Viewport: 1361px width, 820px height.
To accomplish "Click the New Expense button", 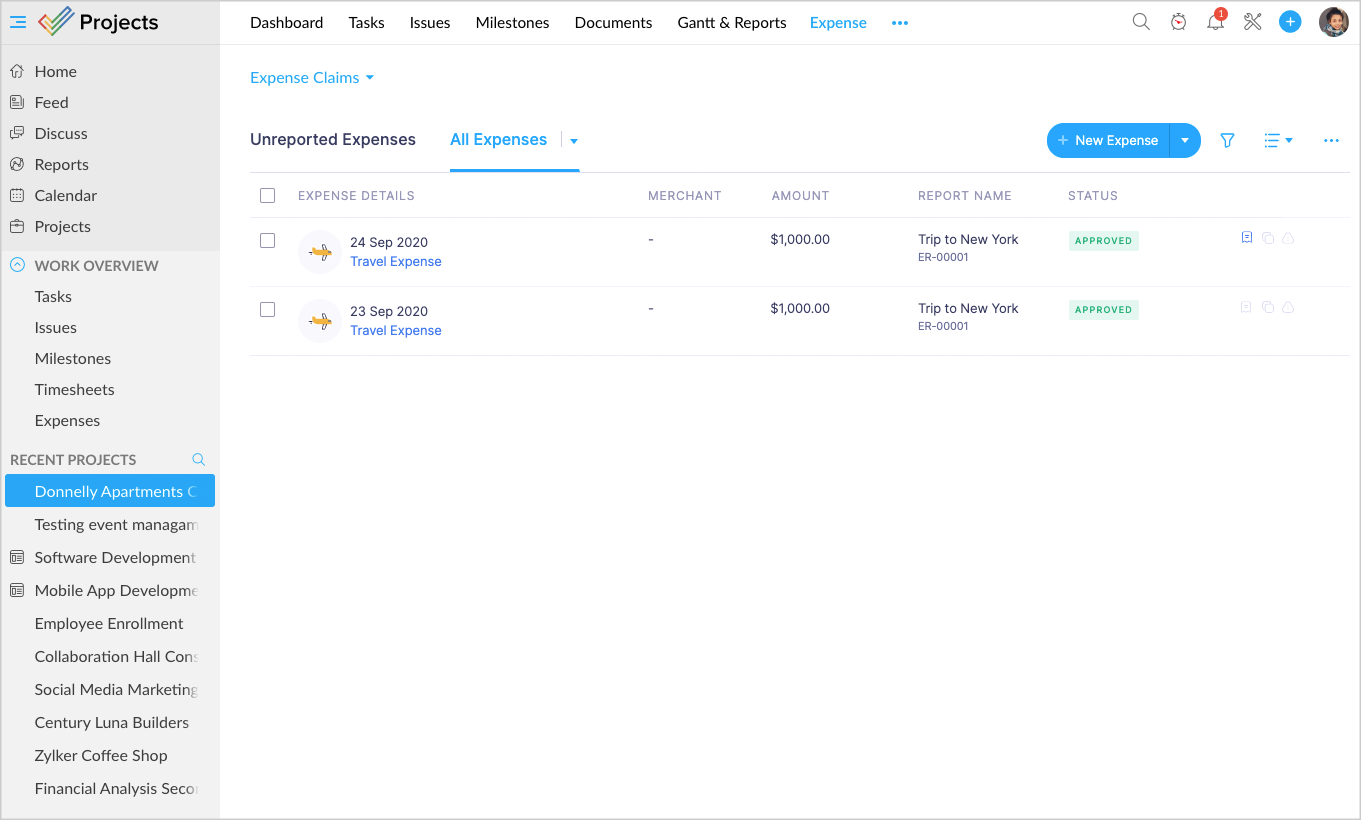I will [1108, 141].
